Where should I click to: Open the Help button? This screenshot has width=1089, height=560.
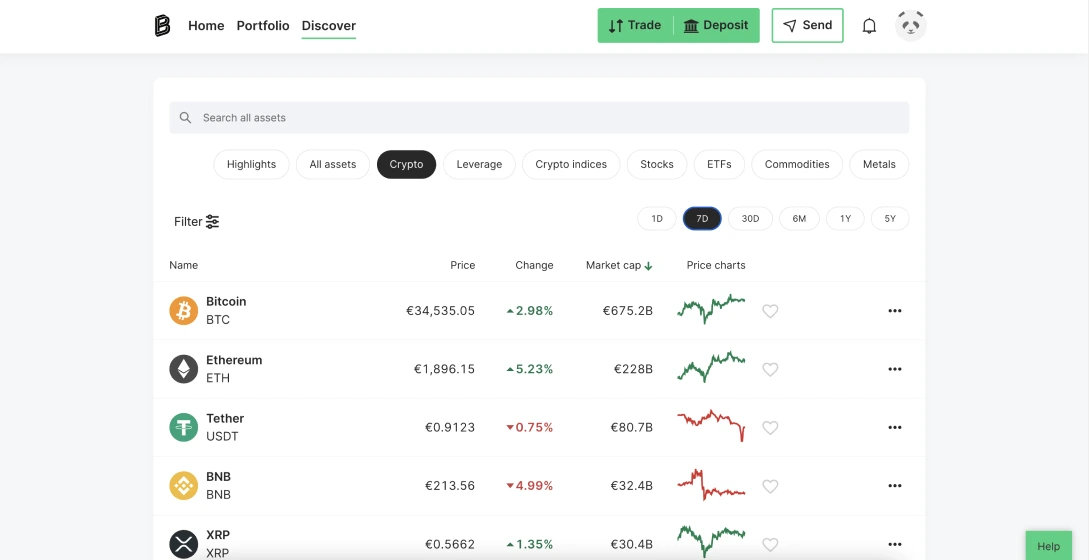[x=1049, y=546]
